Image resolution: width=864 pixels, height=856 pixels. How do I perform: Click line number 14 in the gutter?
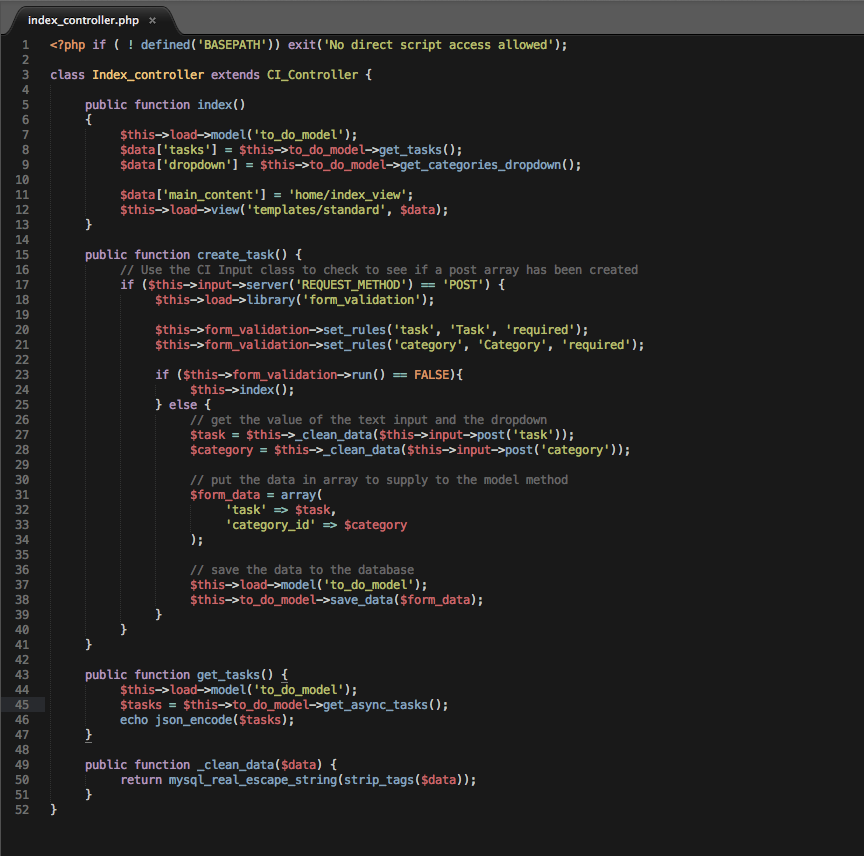click(22, 240)
